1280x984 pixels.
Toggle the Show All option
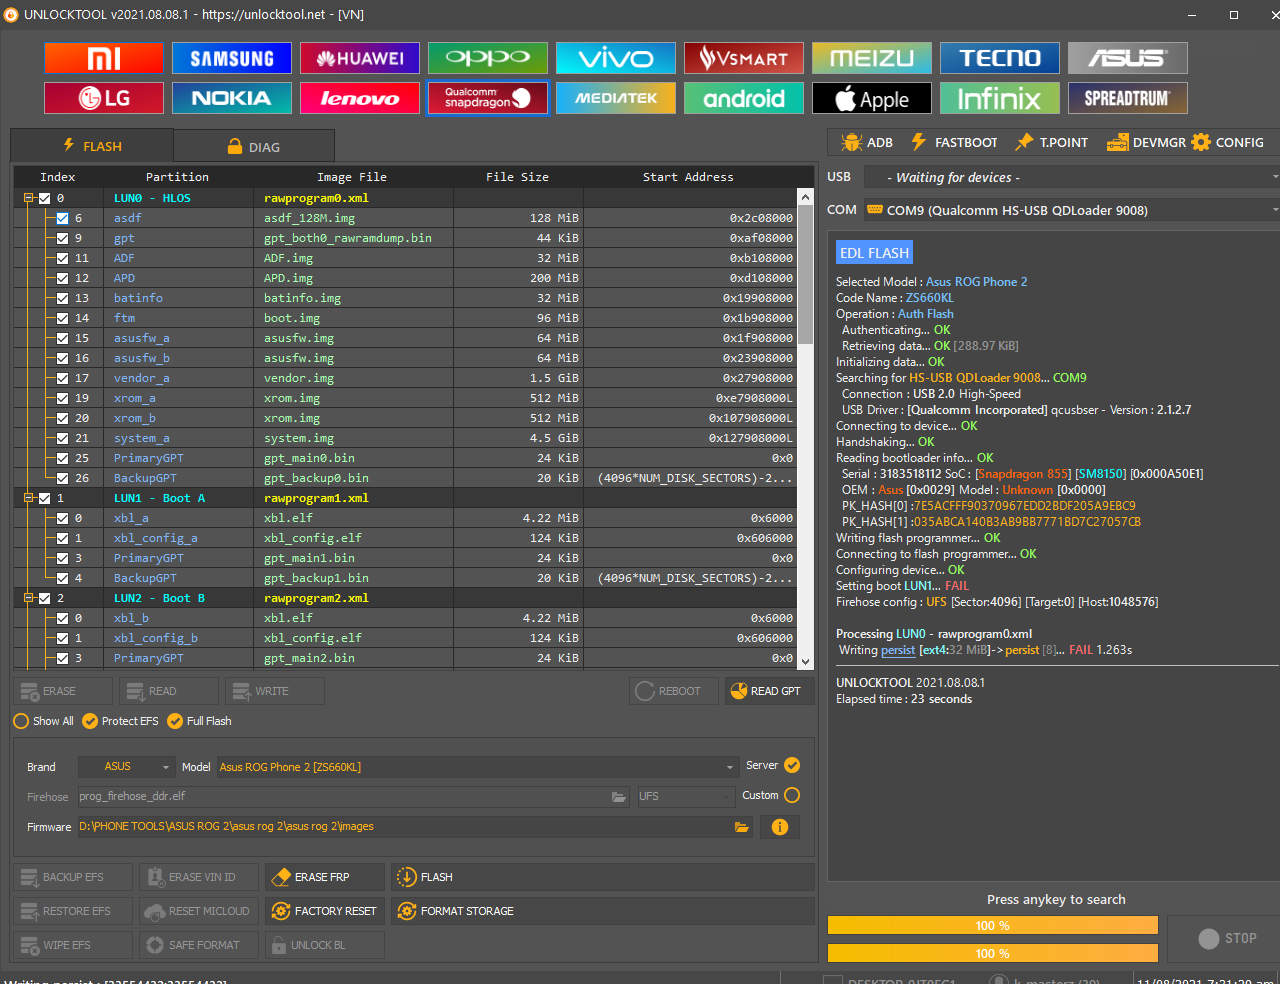(44, 721)
